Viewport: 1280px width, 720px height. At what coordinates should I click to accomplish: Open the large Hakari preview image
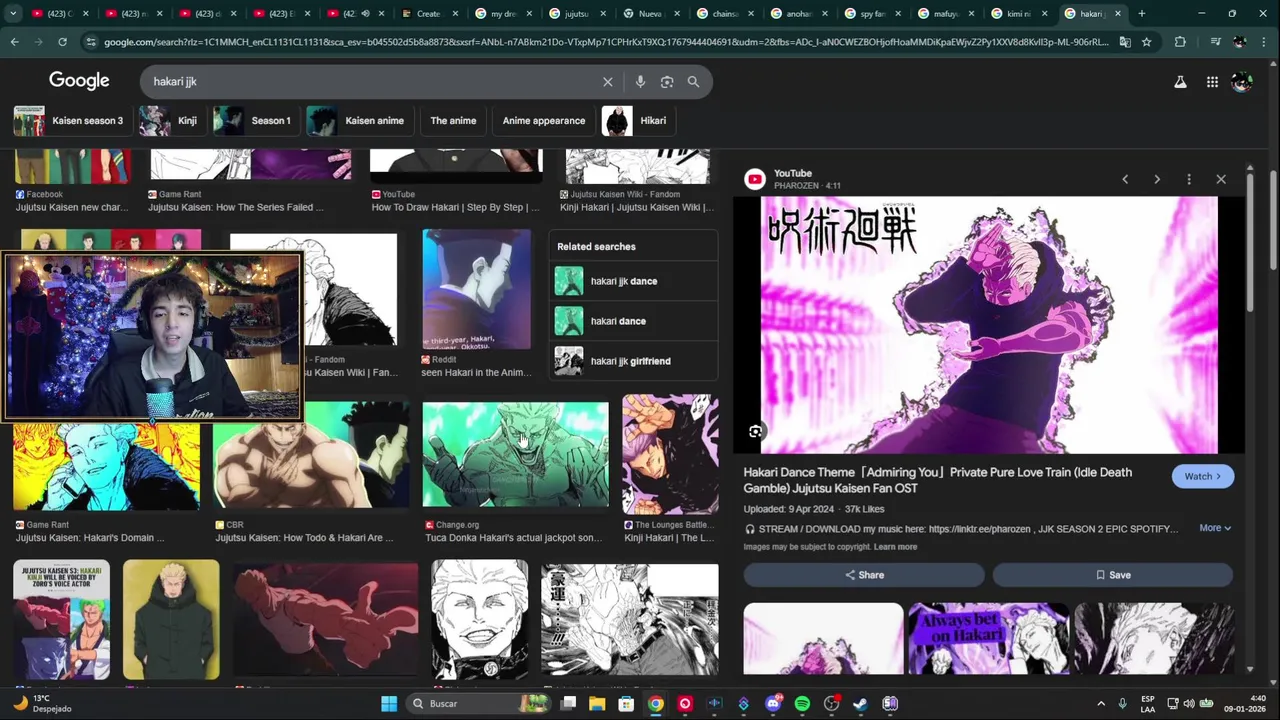(989, 325)
